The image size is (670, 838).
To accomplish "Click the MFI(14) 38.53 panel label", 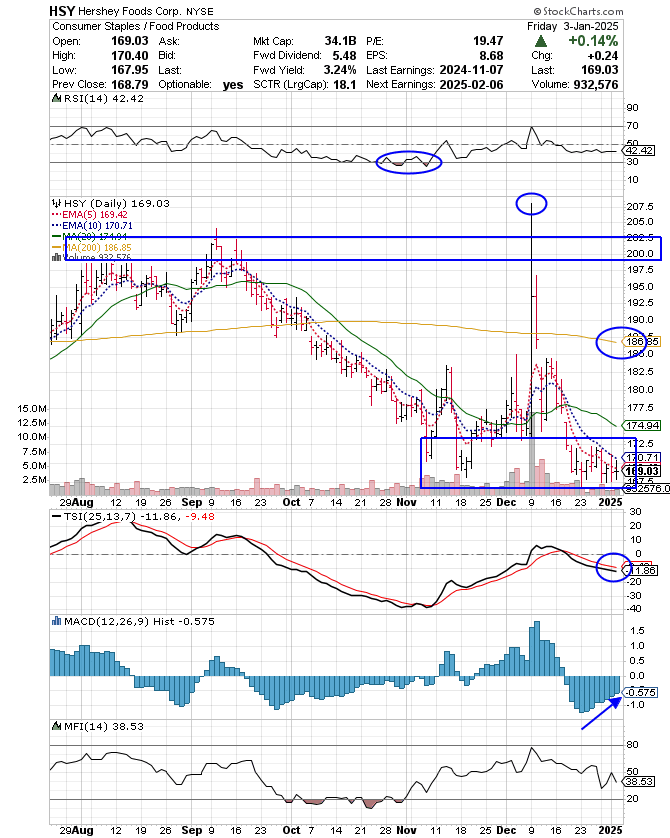I will [104, 726].
